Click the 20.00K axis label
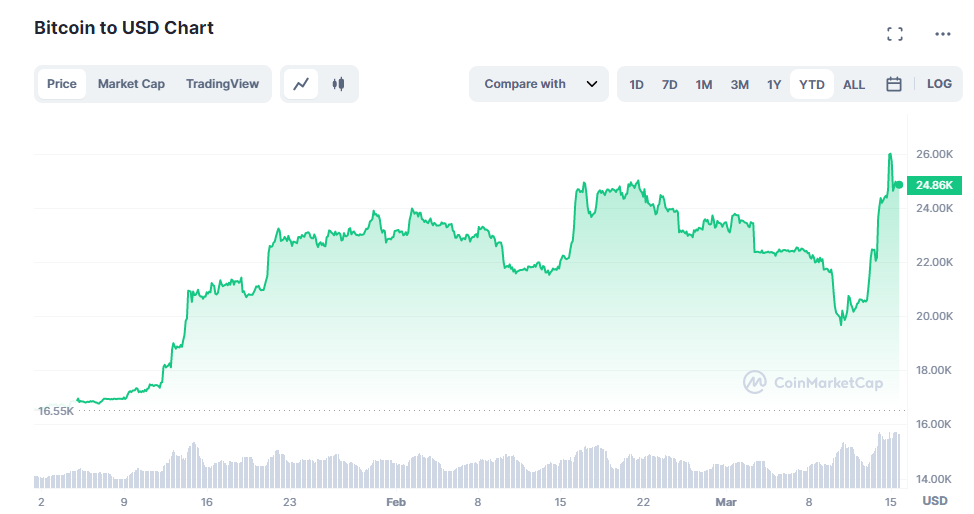 (x=934, y=316)
